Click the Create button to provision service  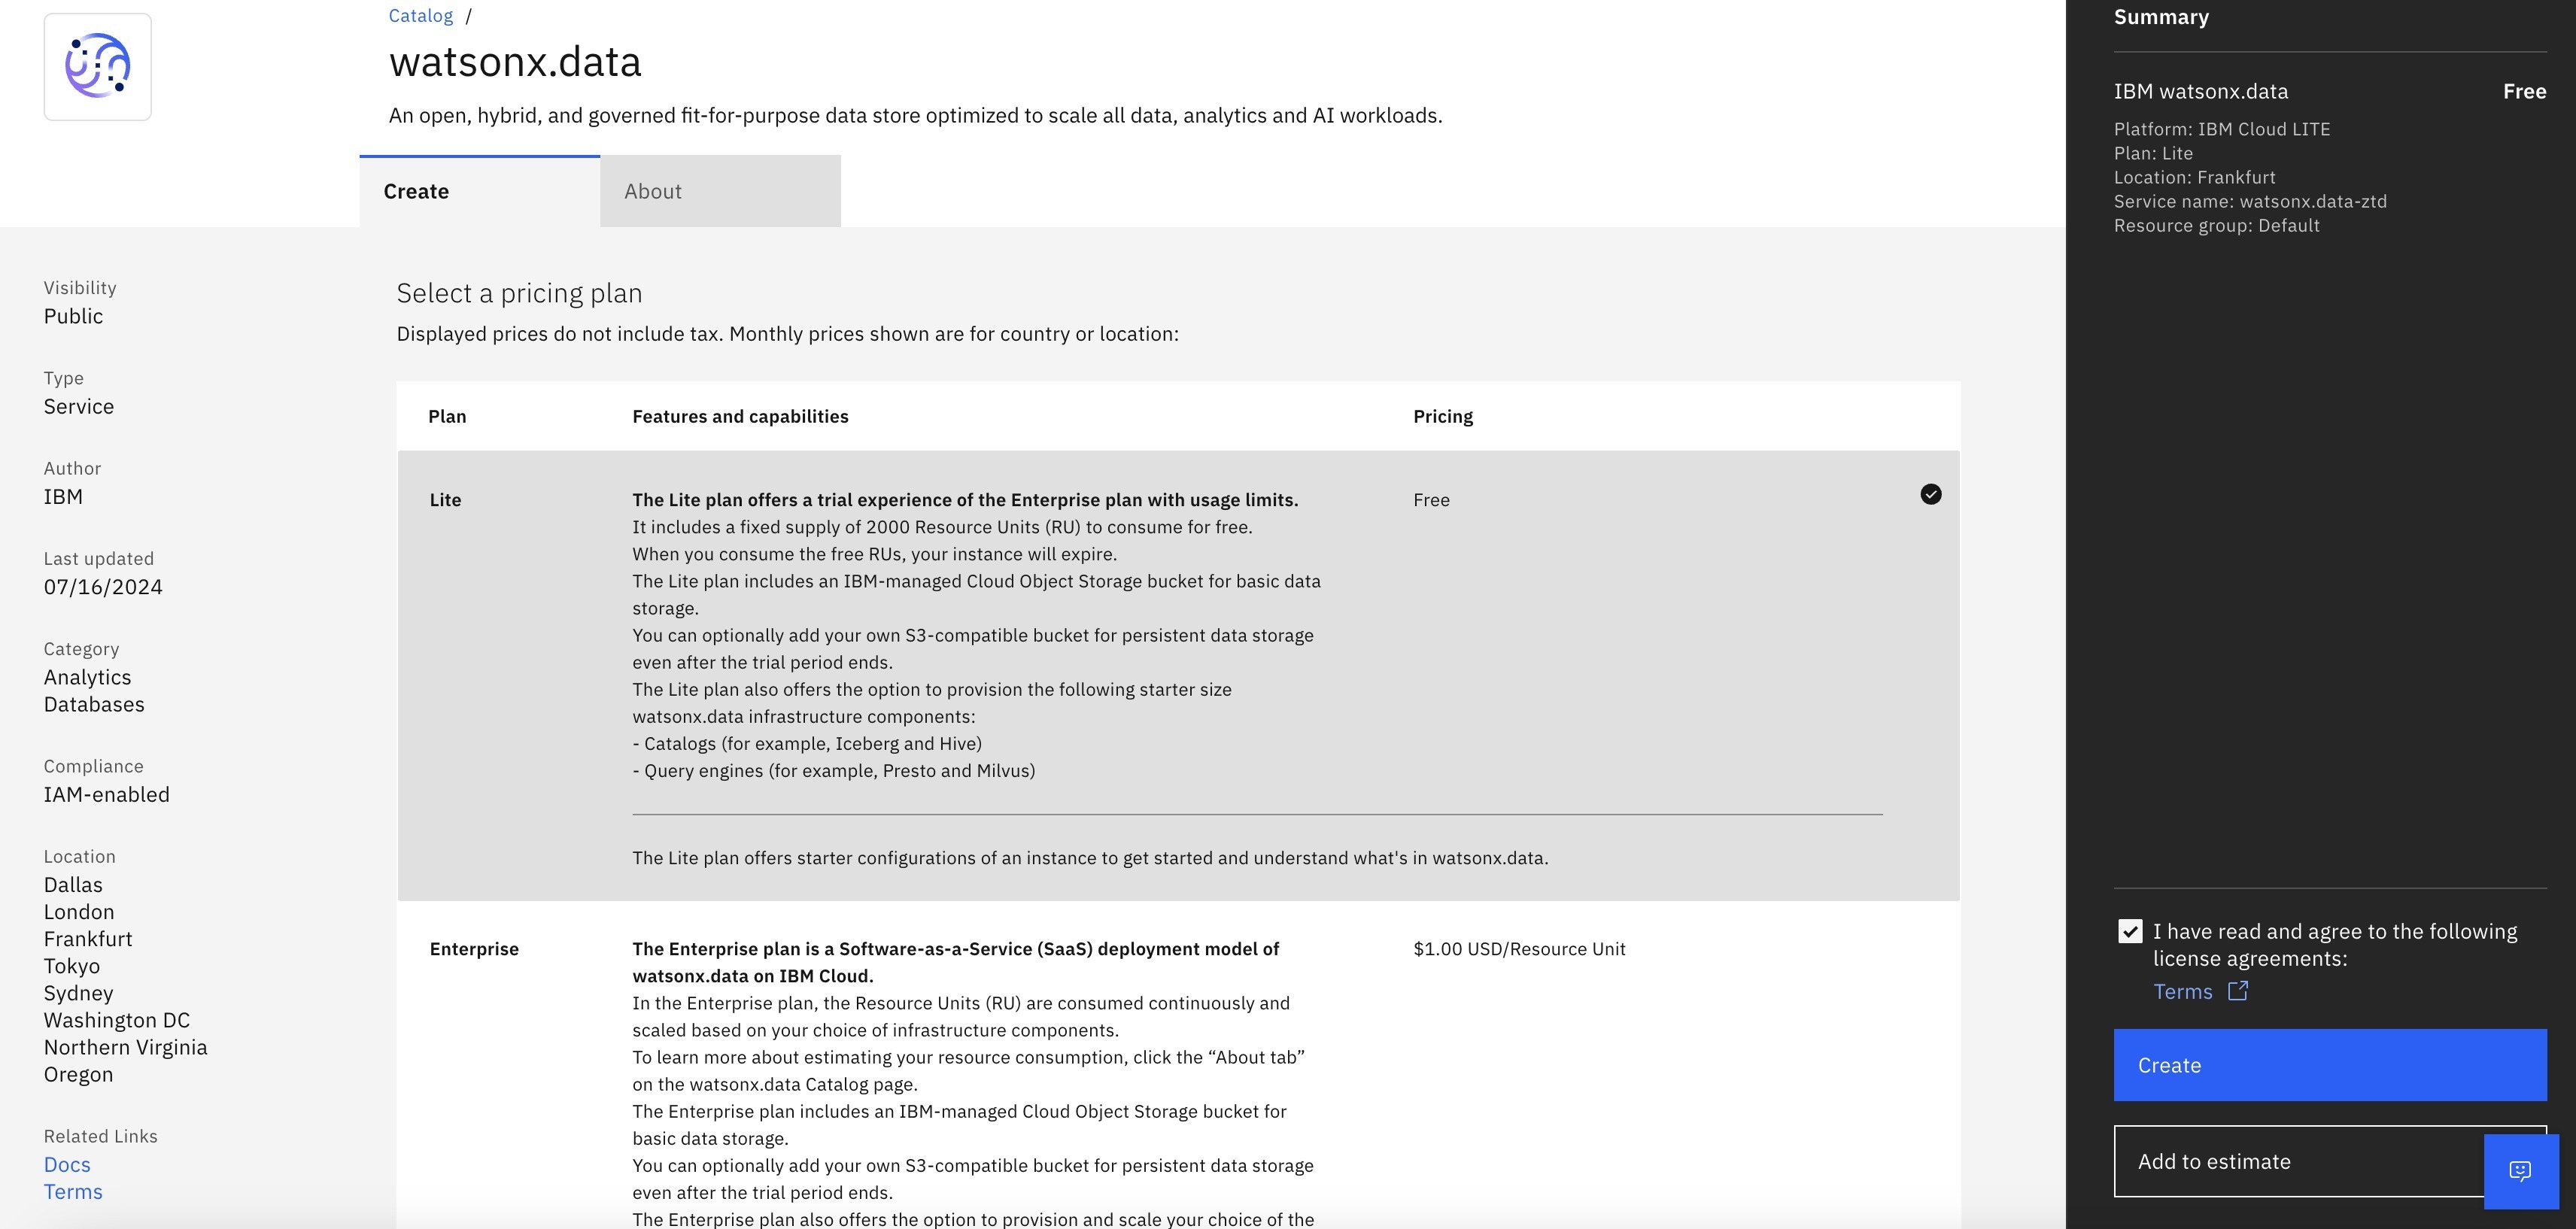pyautogui.click(x=2329, y=1065)
